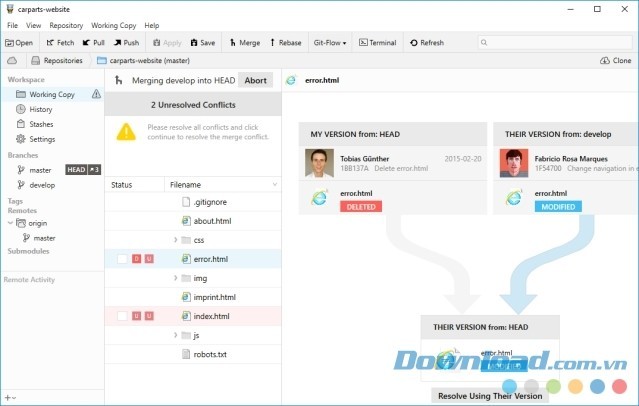The width and height of the screenshot is (639, 406).
Task: Click the Merge toolbar icon
Action: [x=233, y=43]
